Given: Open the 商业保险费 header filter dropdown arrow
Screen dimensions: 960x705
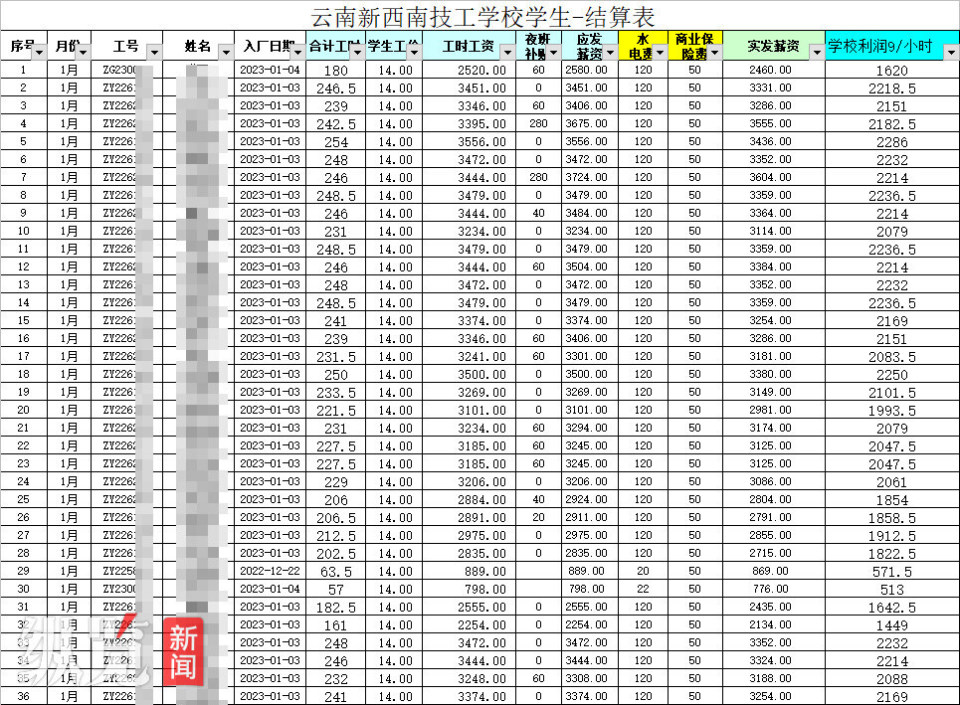Looking at the screenshot, I should pos(714,53).
